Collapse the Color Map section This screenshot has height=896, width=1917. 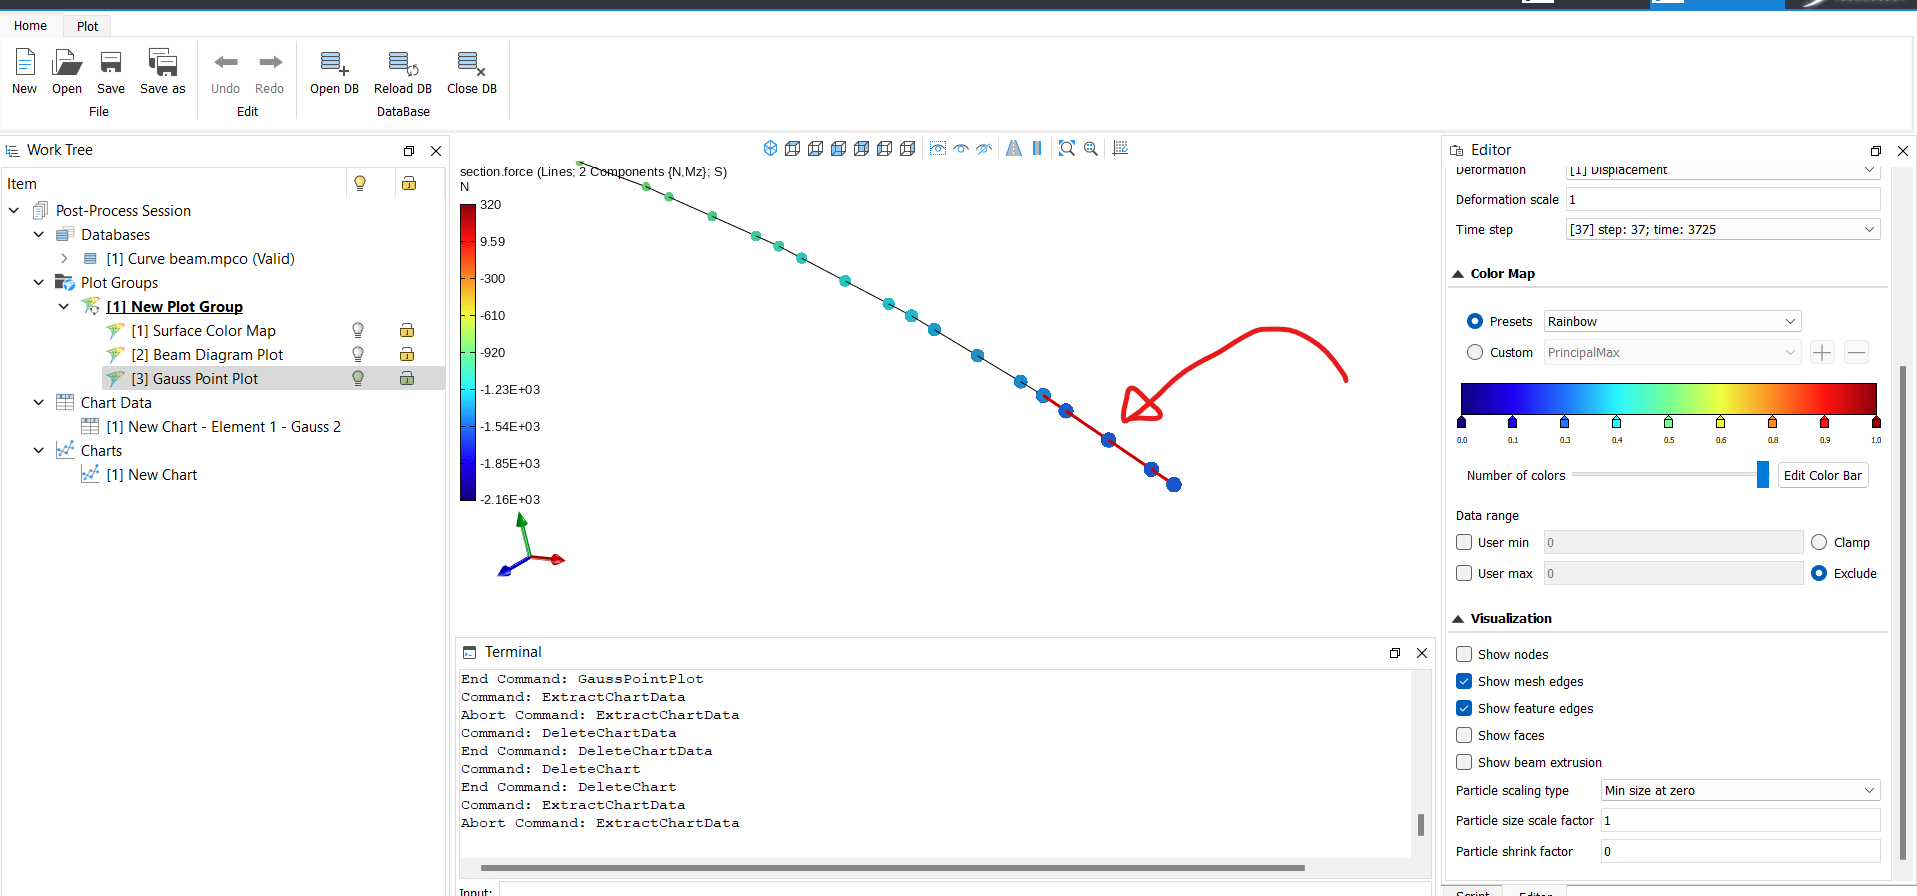1458,274
